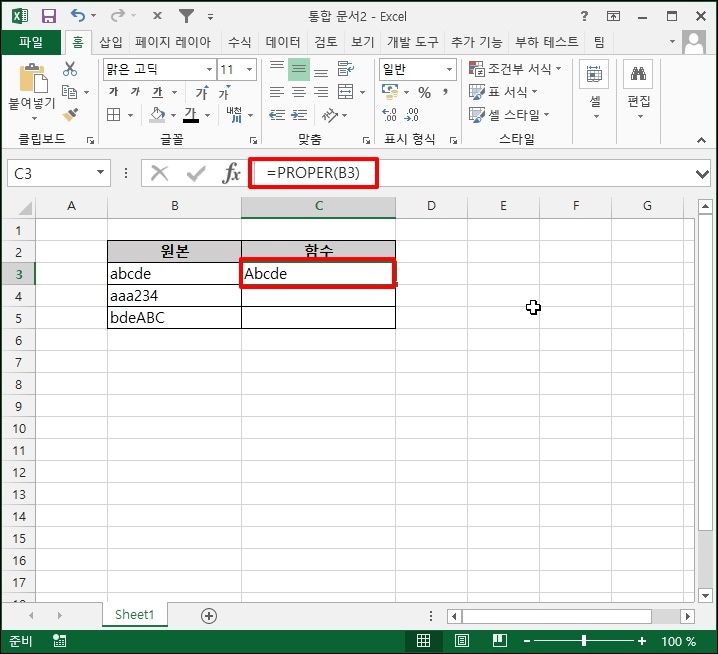The image size is (718, 654).
Task: Switch to the Review tab
Action: [x=326, y=42]
